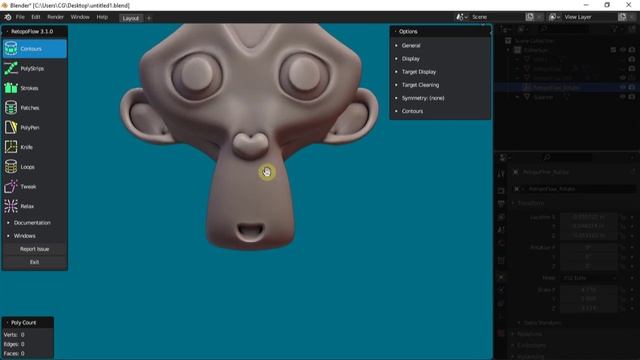Select the Patches tool
This screenshot has height=360, width=640.
tap(35, 108)
